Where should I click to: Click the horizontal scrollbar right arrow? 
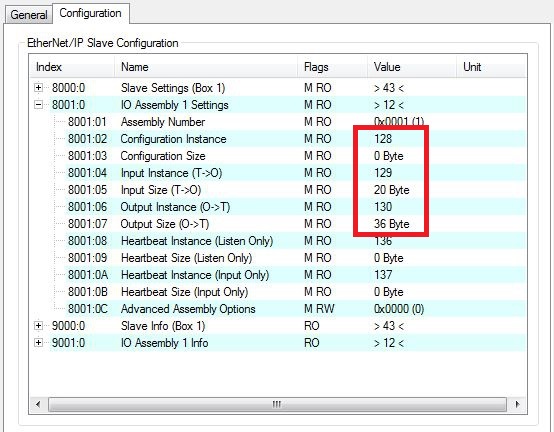pos(517,404)
